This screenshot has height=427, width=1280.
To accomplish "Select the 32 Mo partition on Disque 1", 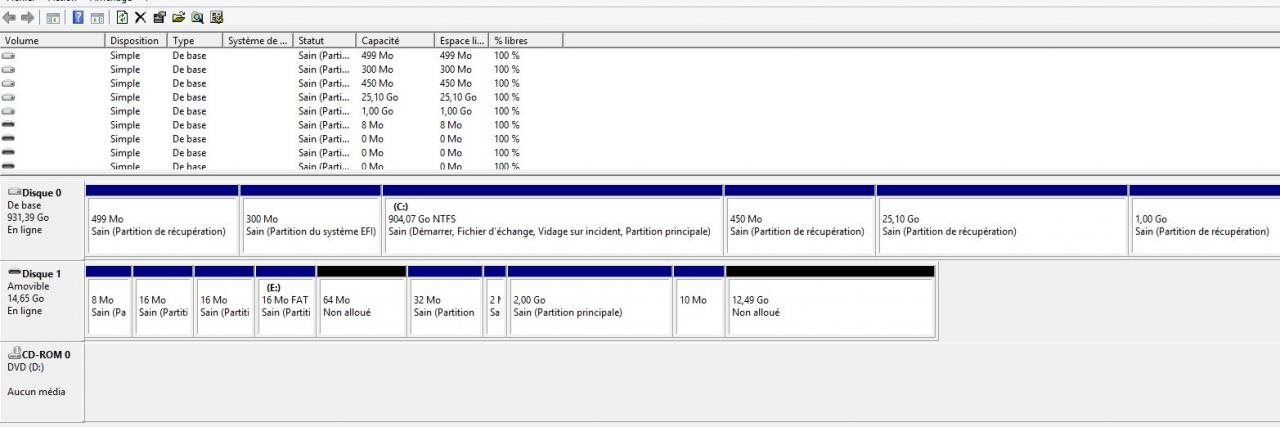I will [445, 300].
